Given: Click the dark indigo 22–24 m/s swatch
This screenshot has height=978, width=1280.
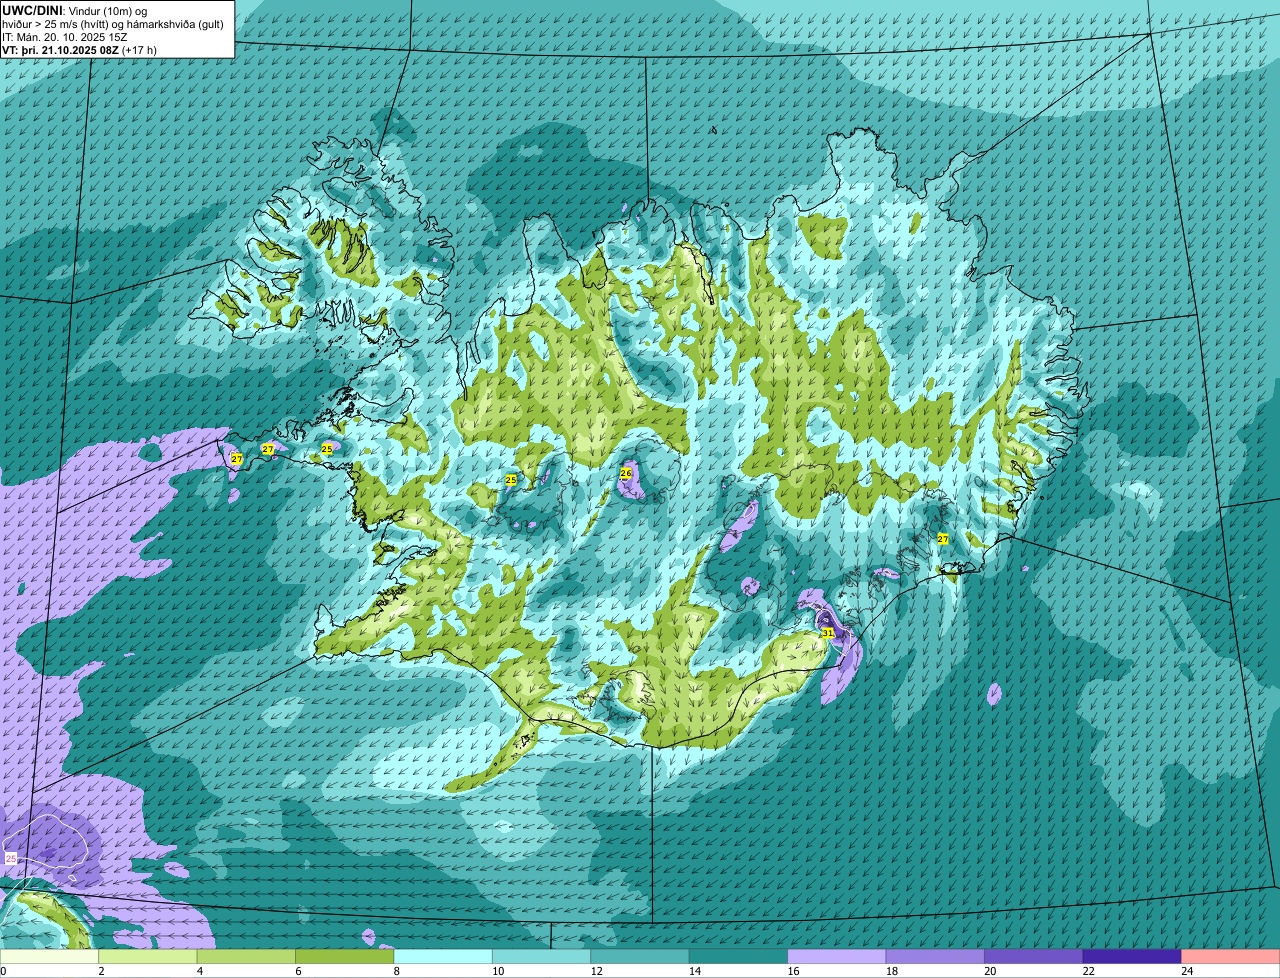Looking at the screenshot, I should tap(1132, 957).
